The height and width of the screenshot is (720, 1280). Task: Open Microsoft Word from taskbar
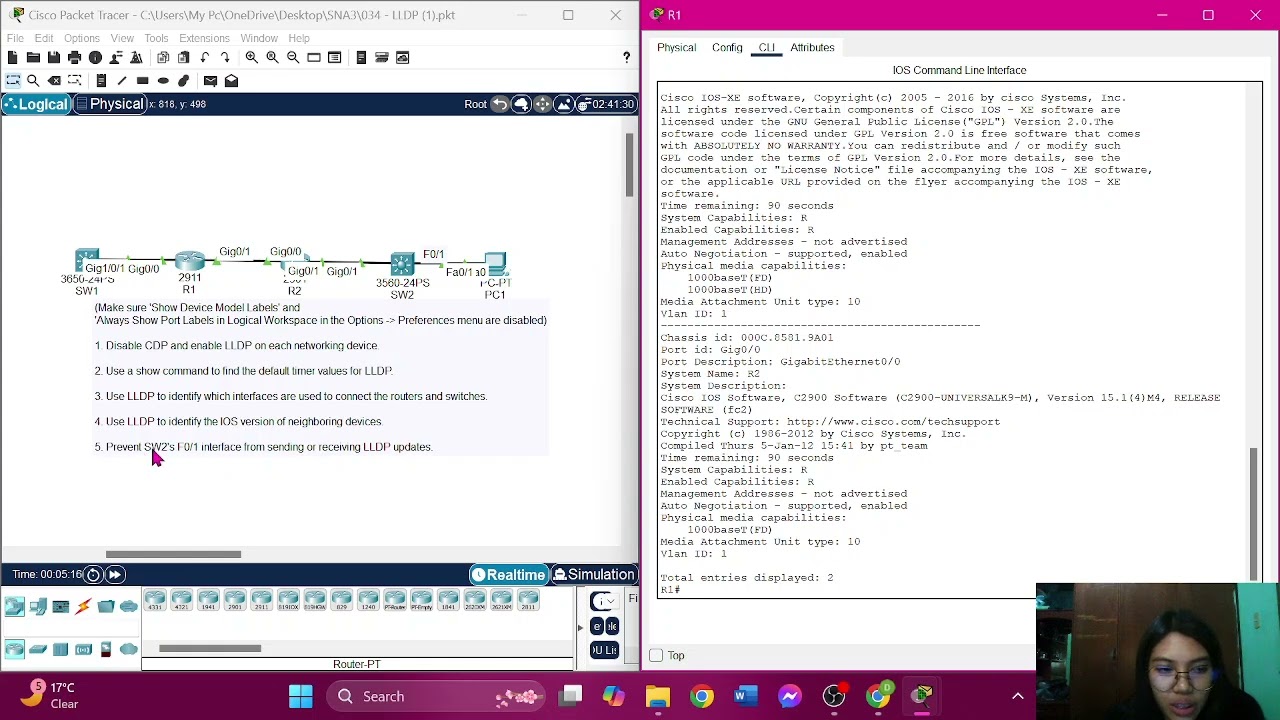coord(746,696)
